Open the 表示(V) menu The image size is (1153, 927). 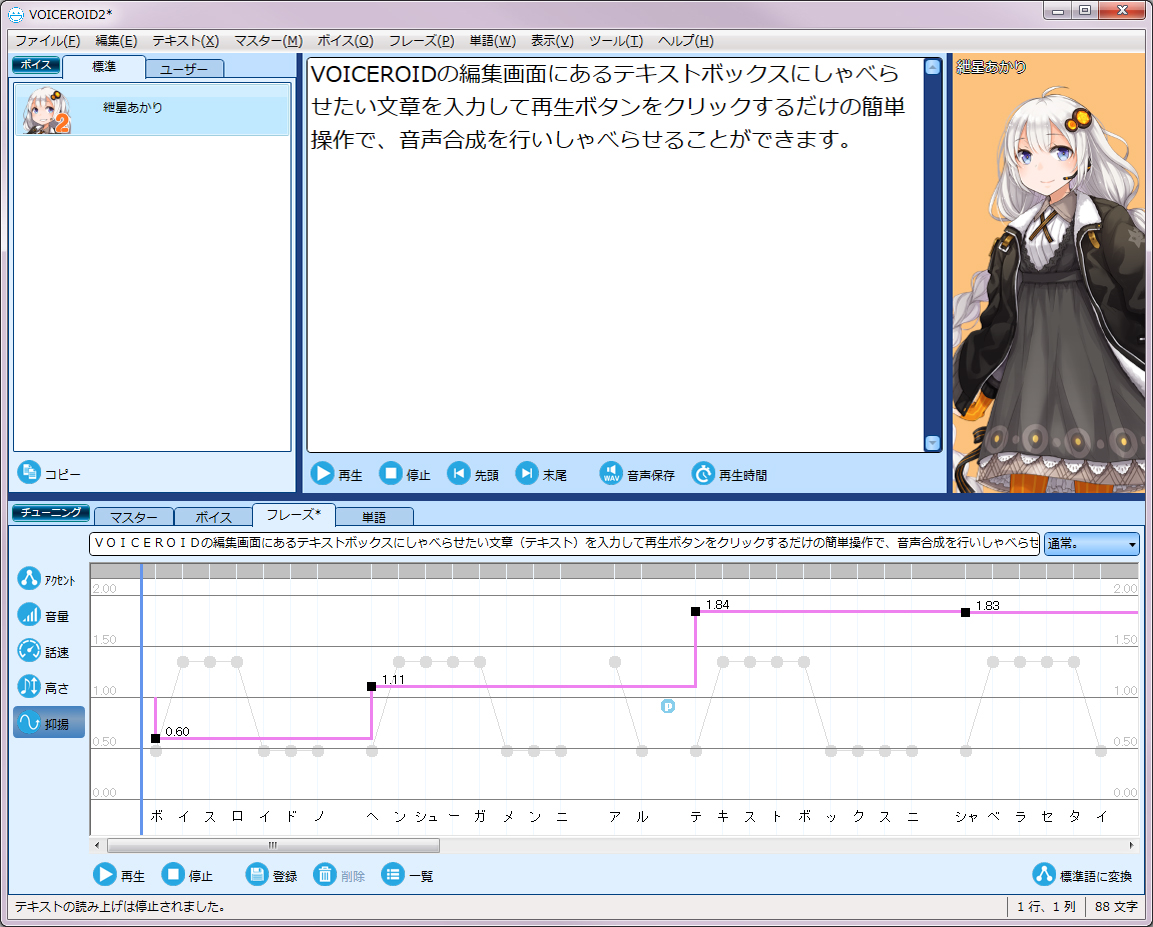point(552,40)
